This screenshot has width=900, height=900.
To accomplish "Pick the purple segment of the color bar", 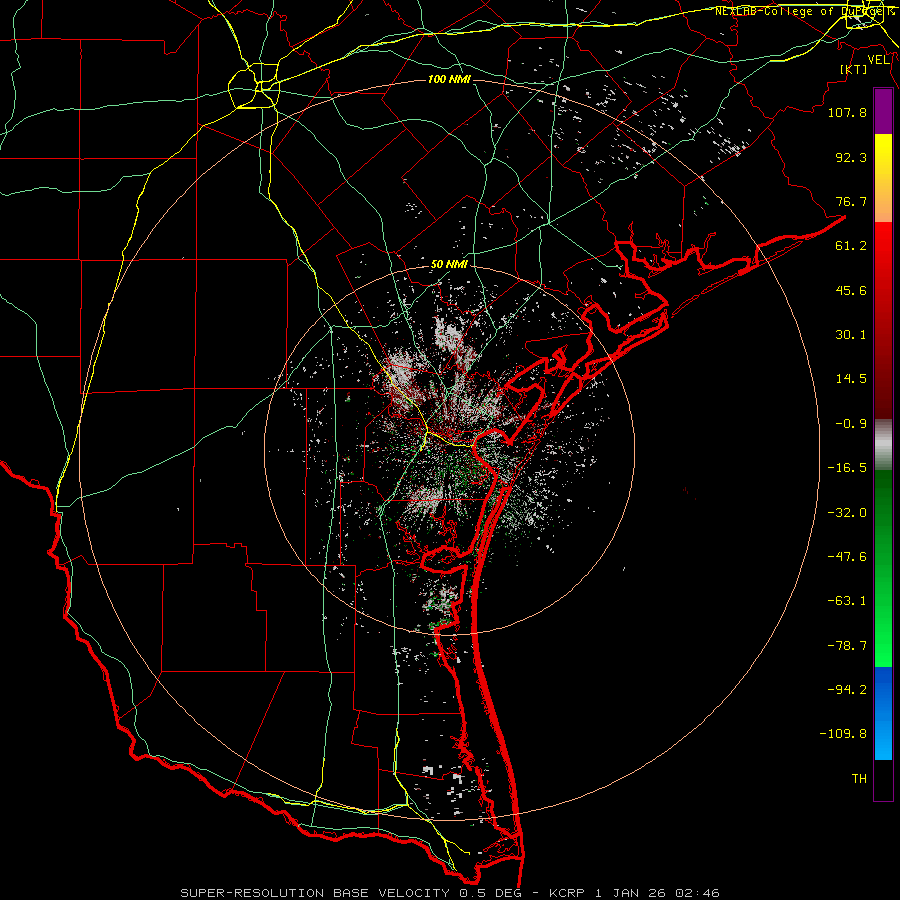I will 883,111.
